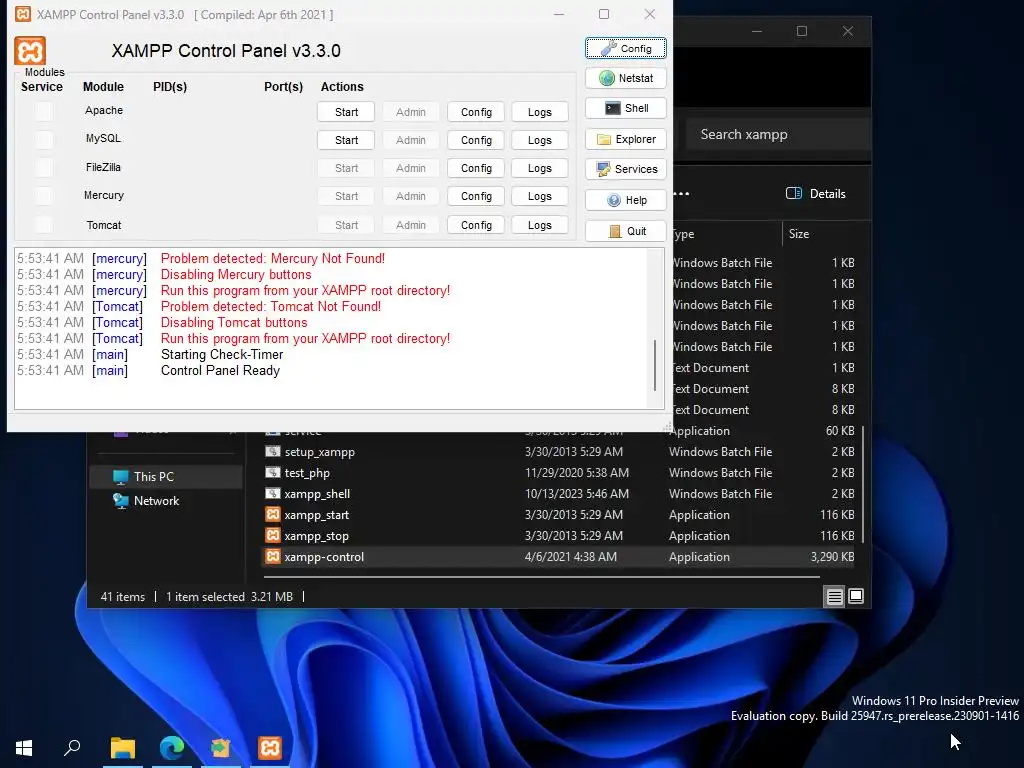Open Config for the Tomcat module
This screenshot has width=1024, height=768.
(x=475, y=225)
